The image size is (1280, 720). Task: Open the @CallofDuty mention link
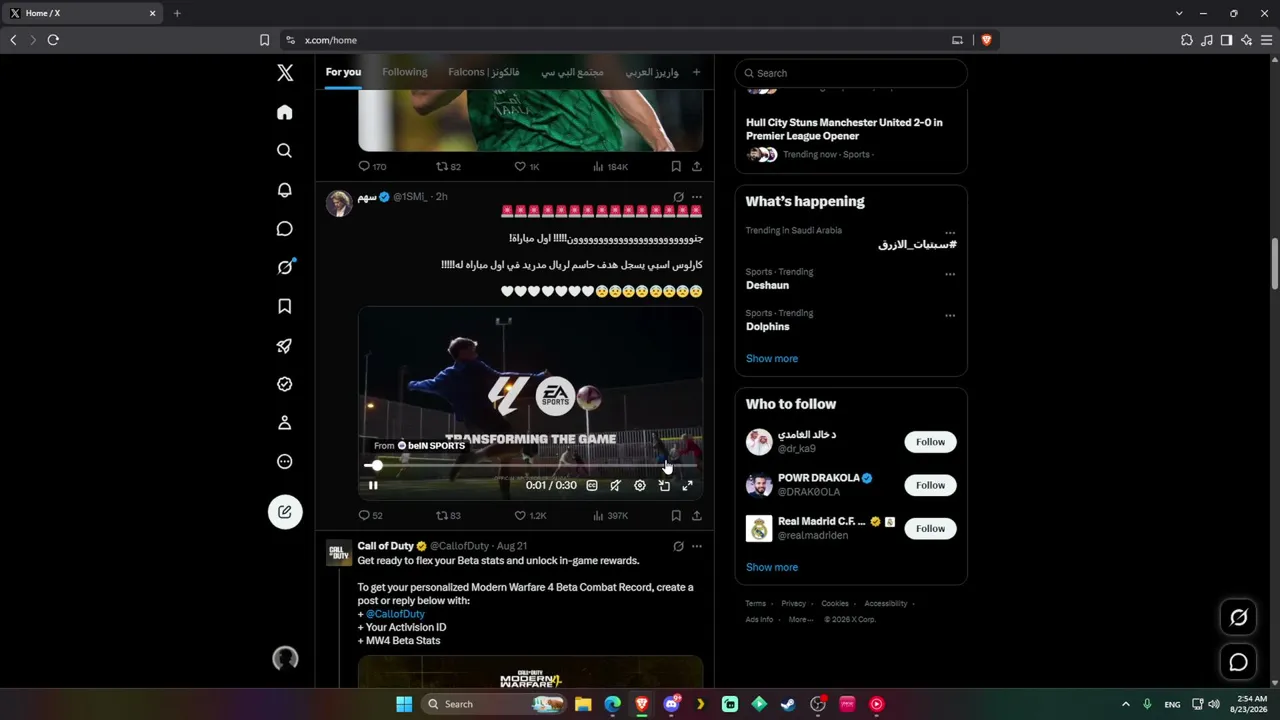[x=395, y=614]
